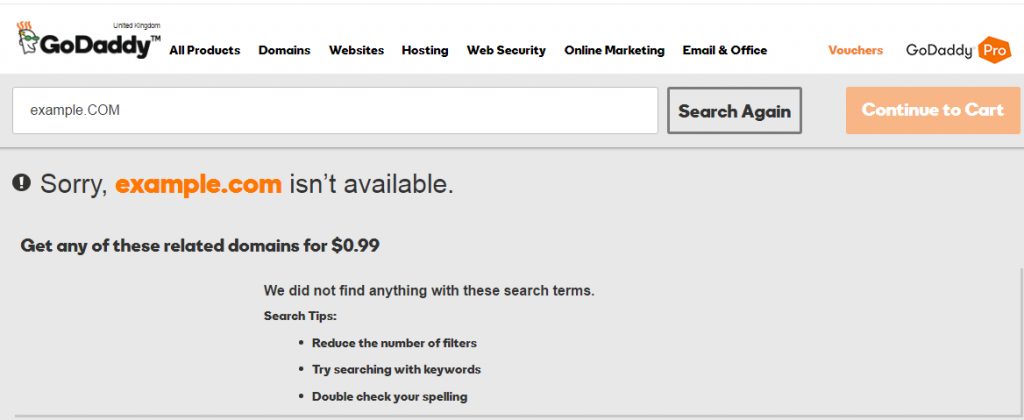Open the Websites menu
This screenshot has width=1024, height=420.
coord(356,50)
